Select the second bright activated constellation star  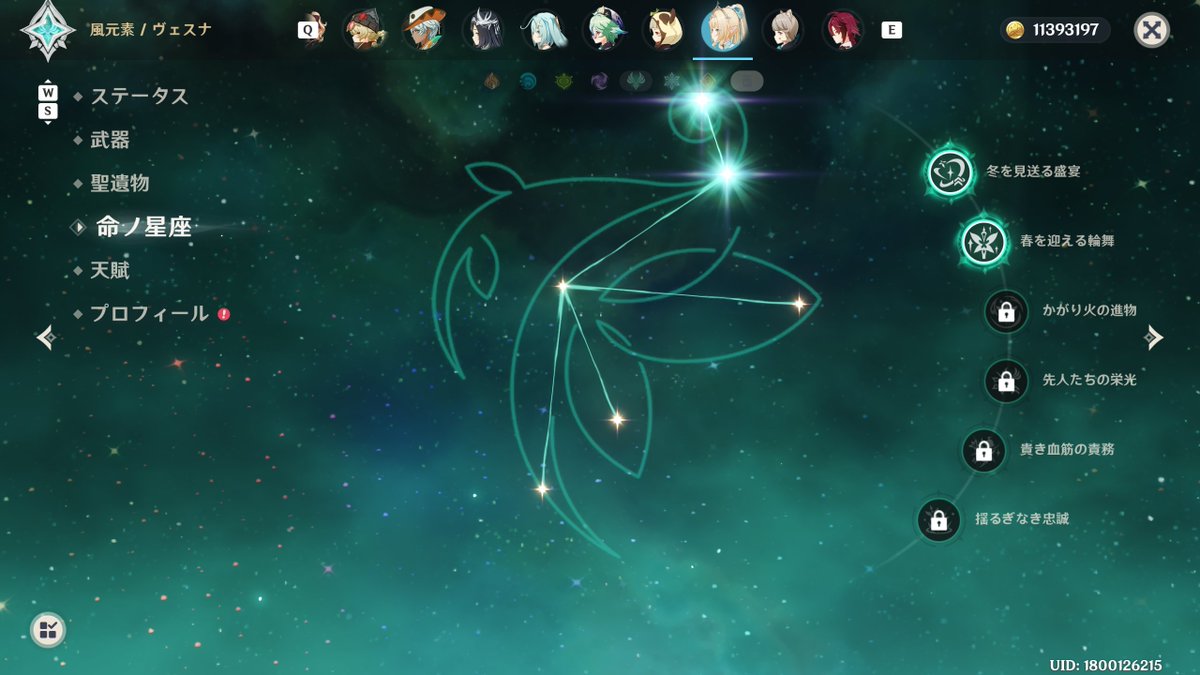727,174
